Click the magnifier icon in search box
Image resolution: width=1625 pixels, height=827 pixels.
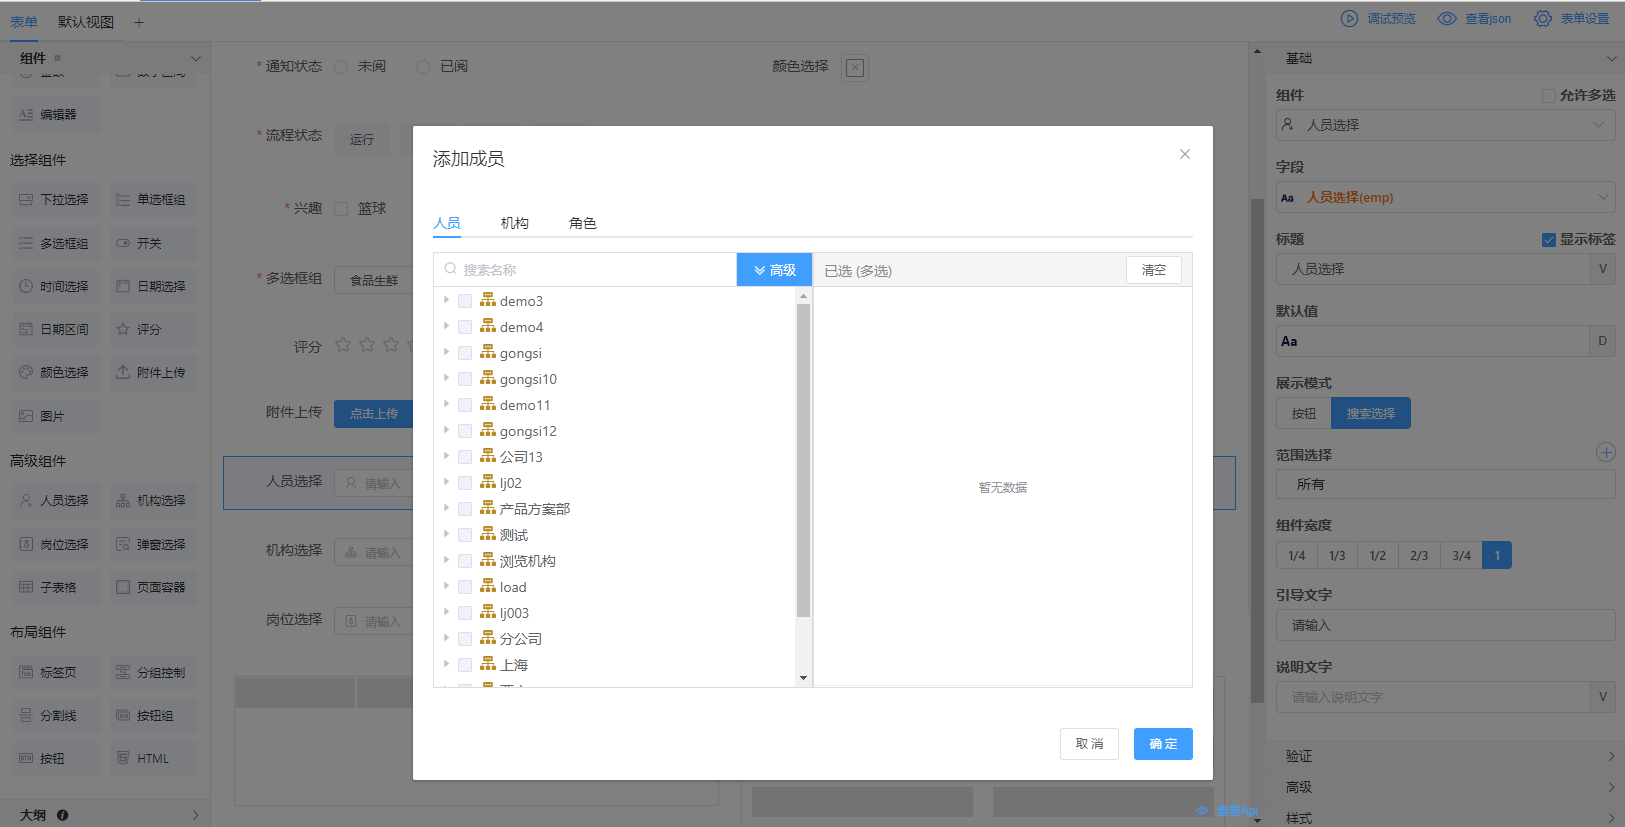(x=451, y=269)
